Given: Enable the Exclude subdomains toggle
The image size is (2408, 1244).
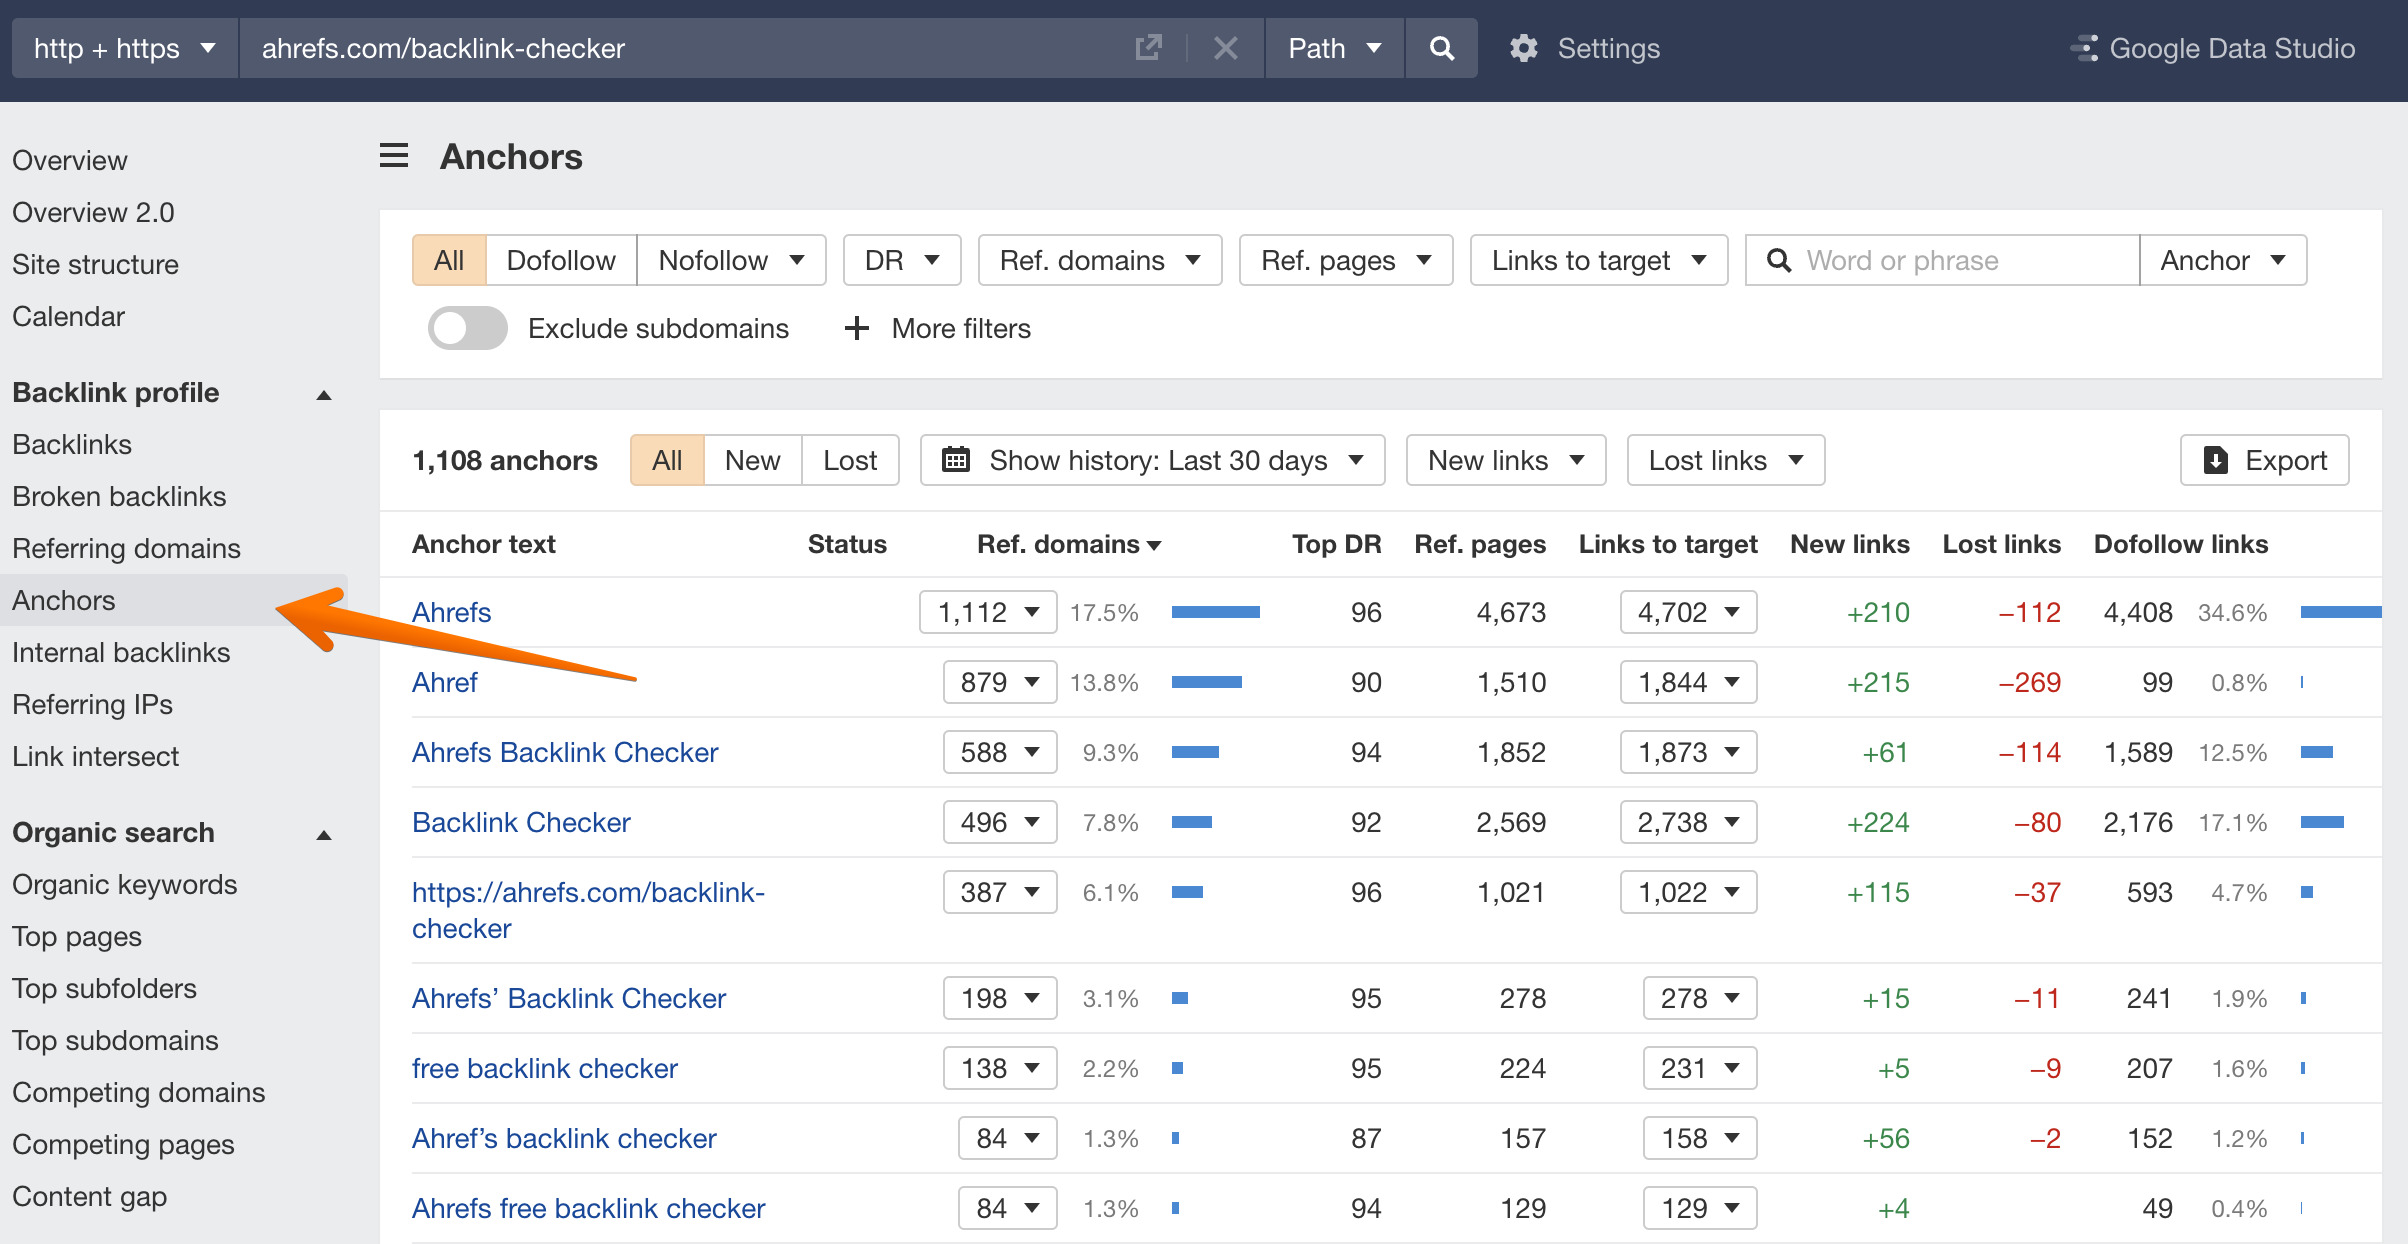Looking at the screenshot, I should 467,328.
